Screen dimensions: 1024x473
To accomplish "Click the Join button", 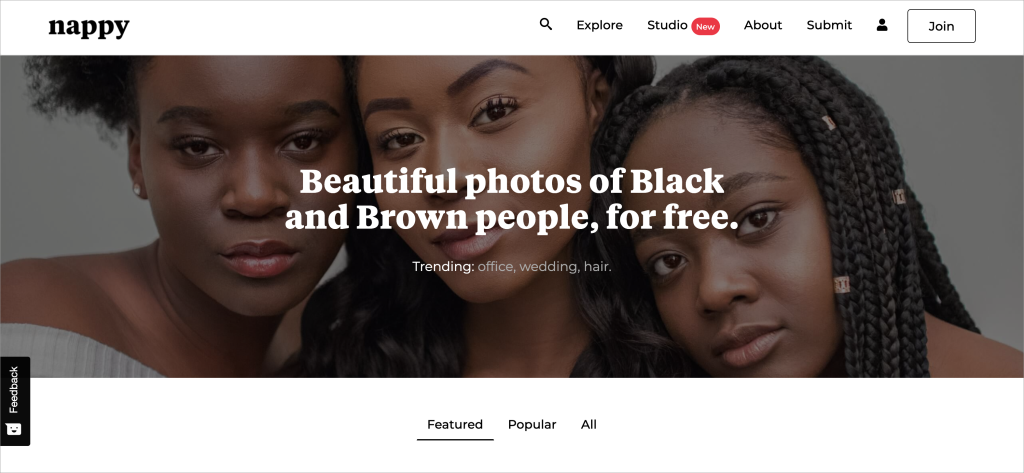I will pyautogui.click(x=941, y=26).
